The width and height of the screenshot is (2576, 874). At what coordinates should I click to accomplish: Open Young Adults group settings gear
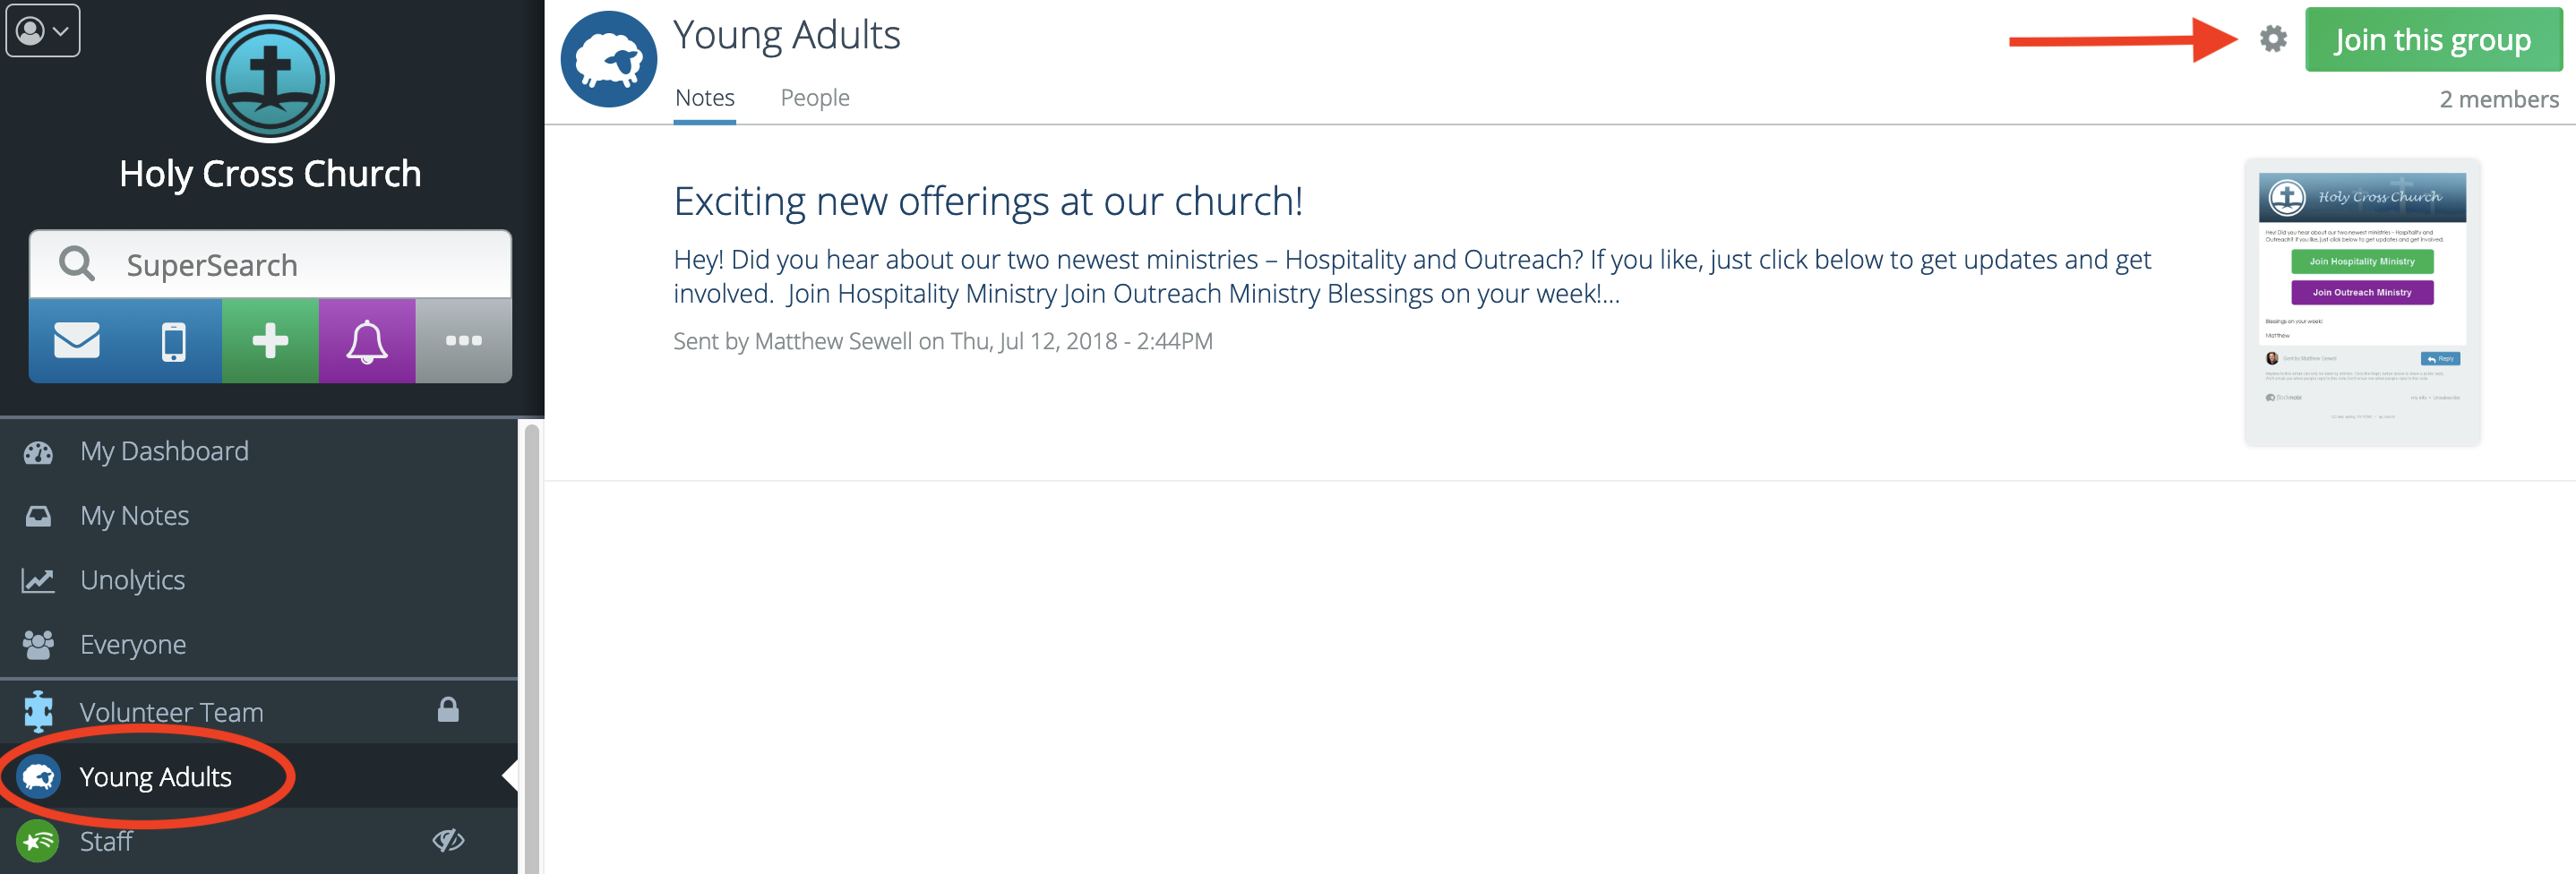[x=2273, y=39]
